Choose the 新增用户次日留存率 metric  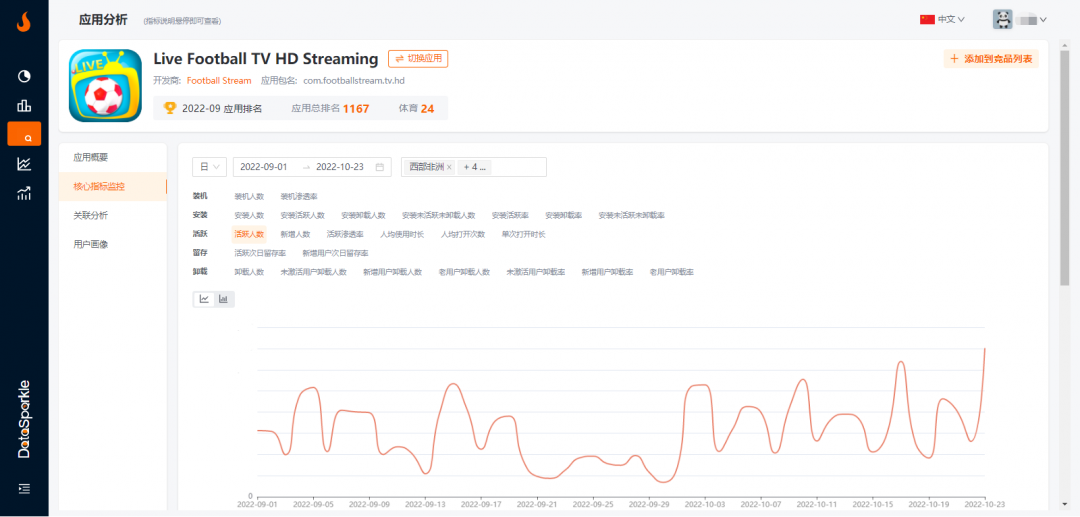click(335, 253)
